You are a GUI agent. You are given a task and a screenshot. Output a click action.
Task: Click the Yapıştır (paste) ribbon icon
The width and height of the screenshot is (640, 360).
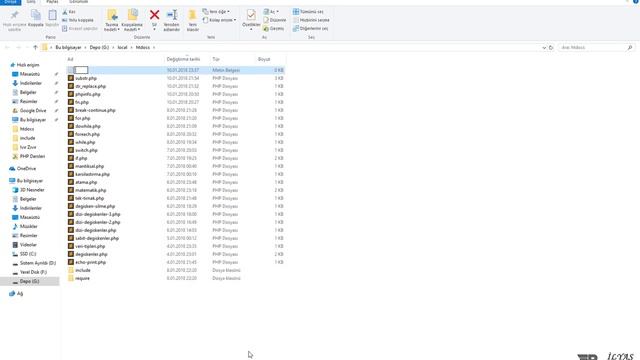pyautogui.click(x=52, y=15)
